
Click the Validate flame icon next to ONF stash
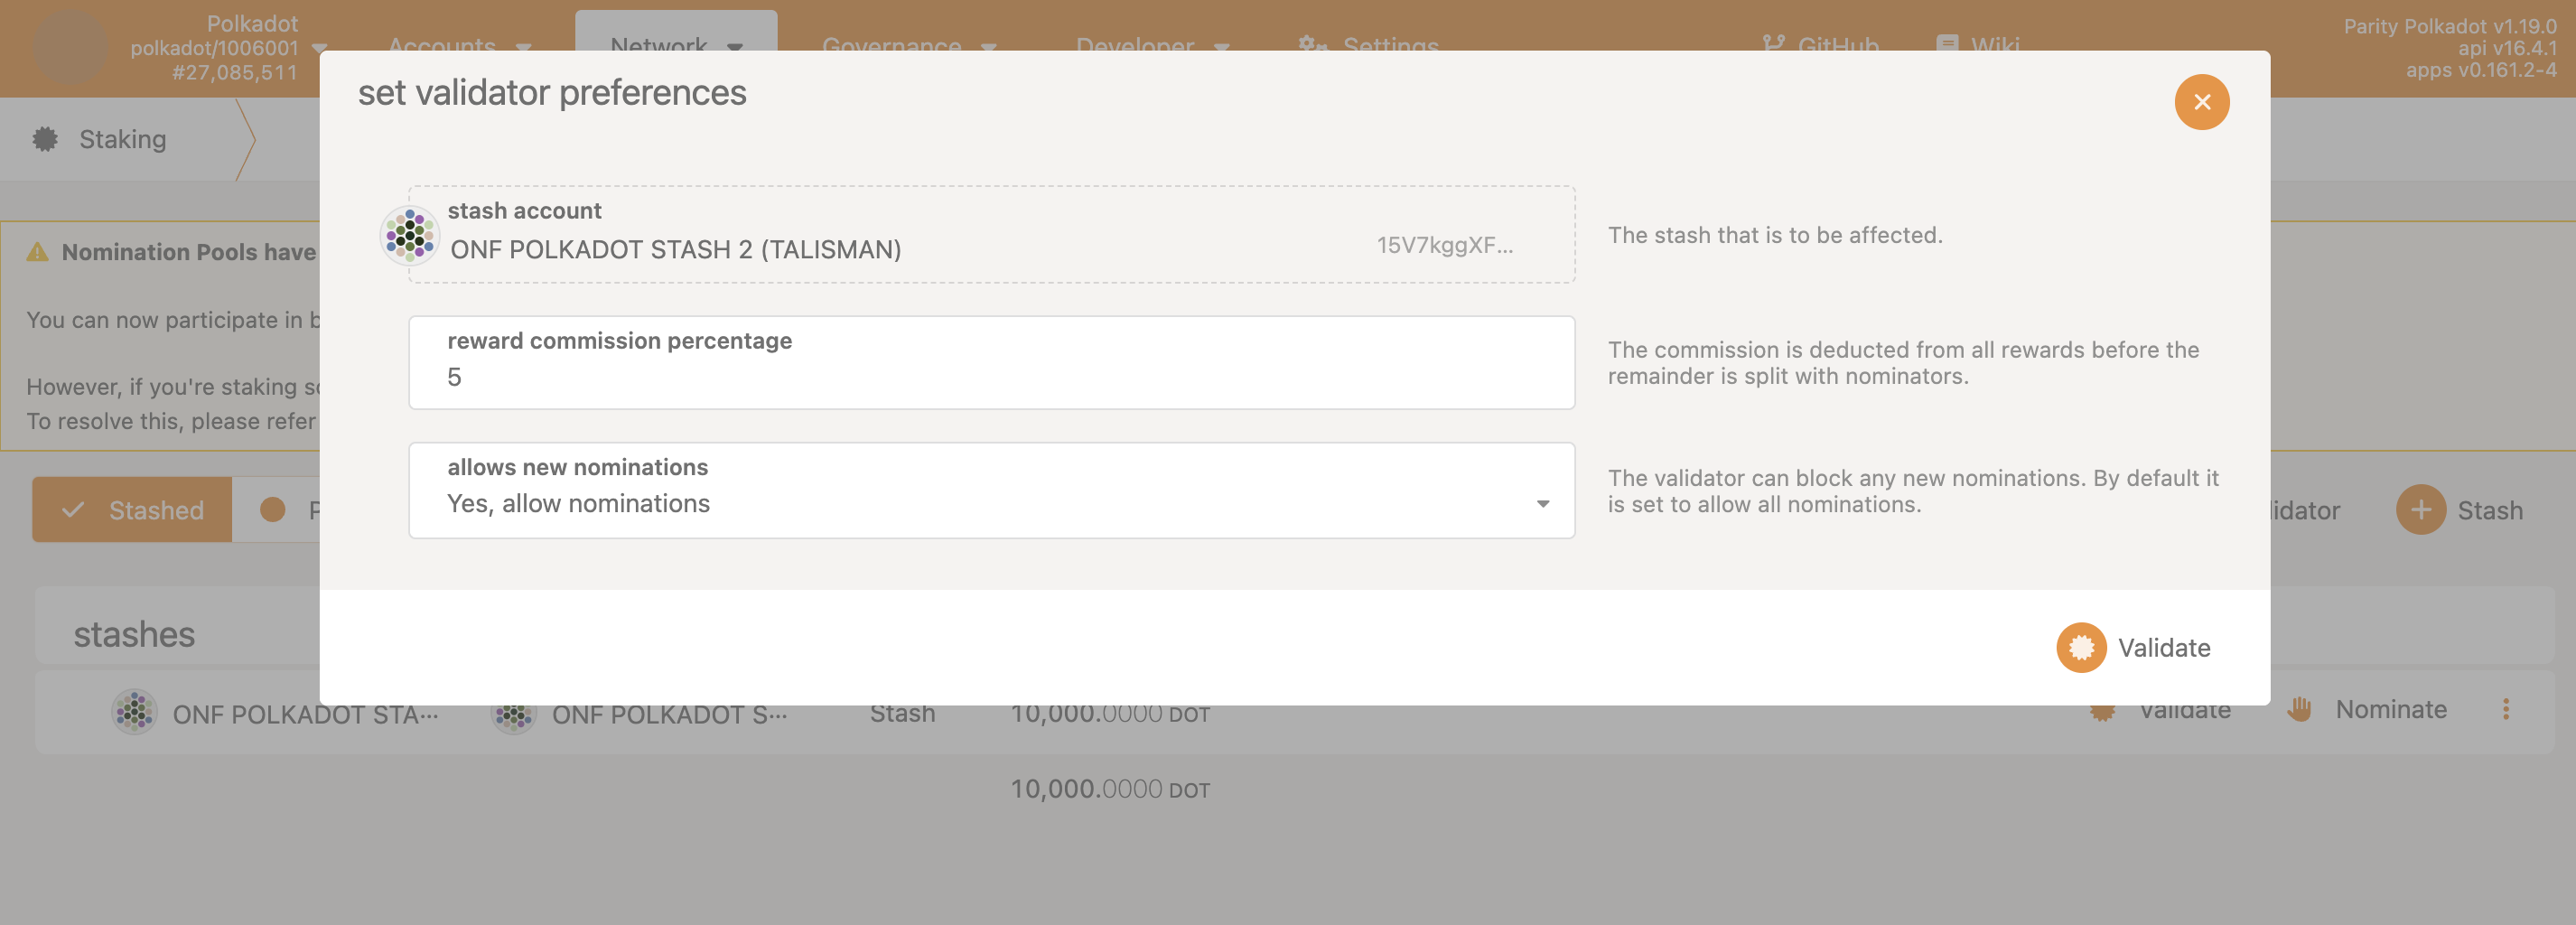tap(2101, 710)
